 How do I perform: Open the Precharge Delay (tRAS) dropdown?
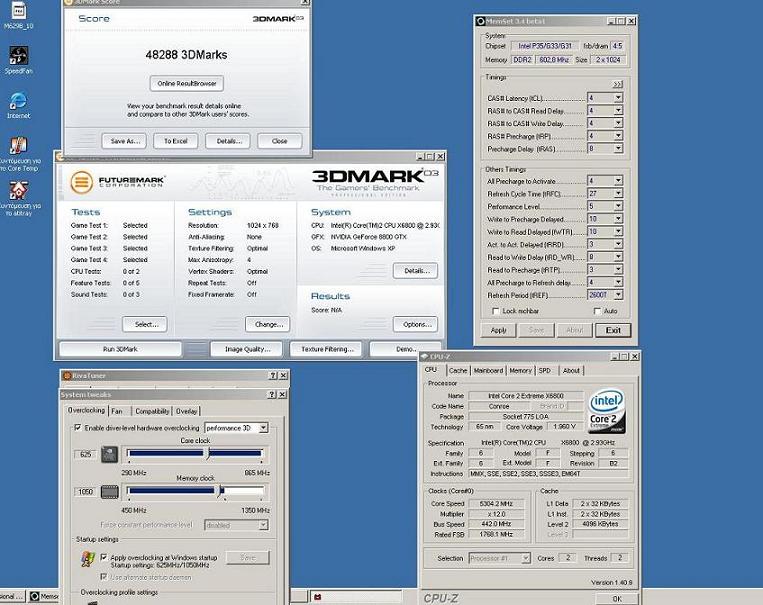[618, 148]
